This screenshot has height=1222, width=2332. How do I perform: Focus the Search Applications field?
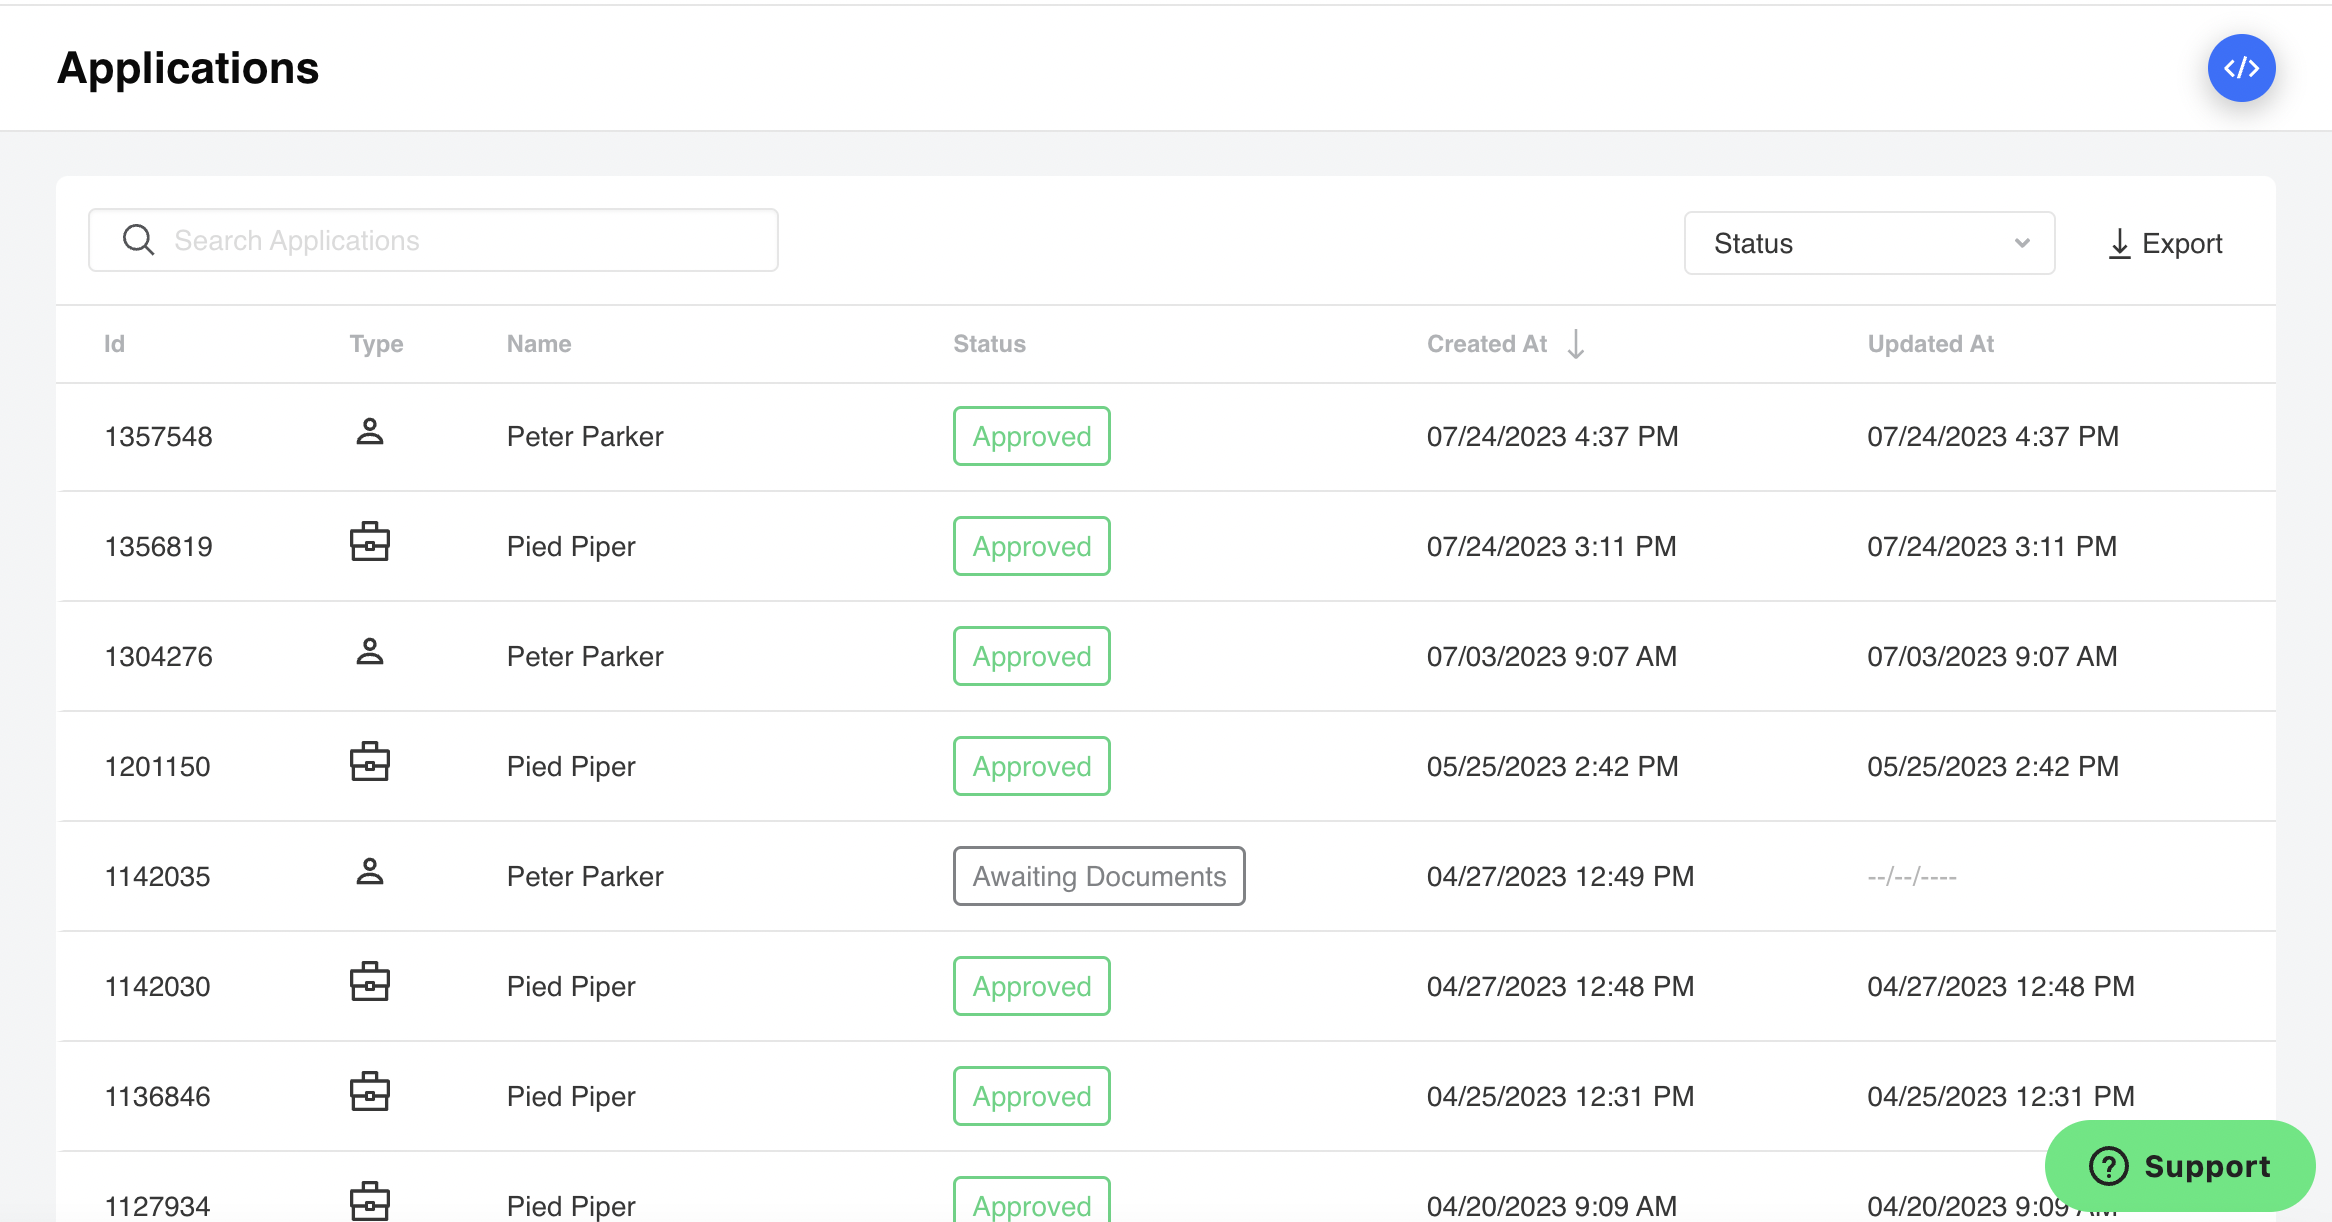(433, 240)
